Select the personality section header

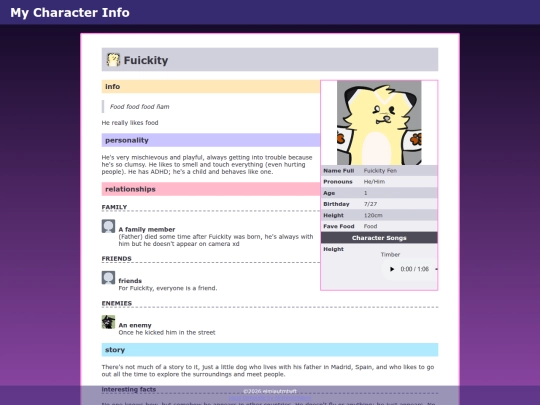pos(211,140)
